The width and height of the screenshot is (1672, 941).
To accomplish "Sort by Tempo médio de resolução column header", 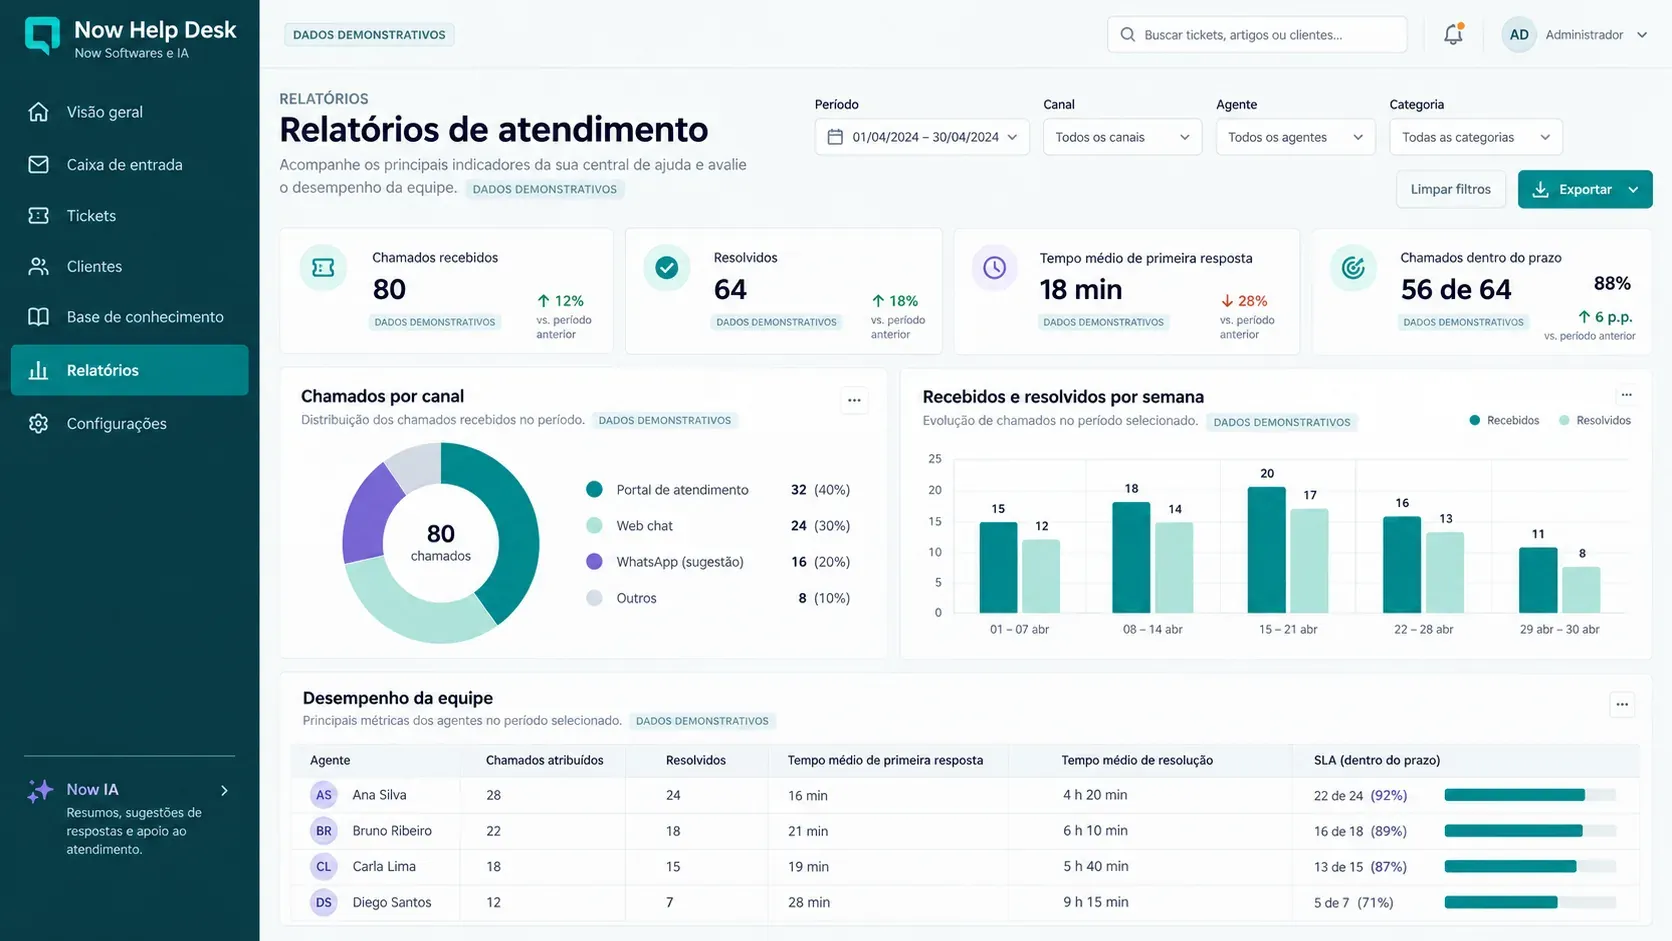I will 1137,760.
